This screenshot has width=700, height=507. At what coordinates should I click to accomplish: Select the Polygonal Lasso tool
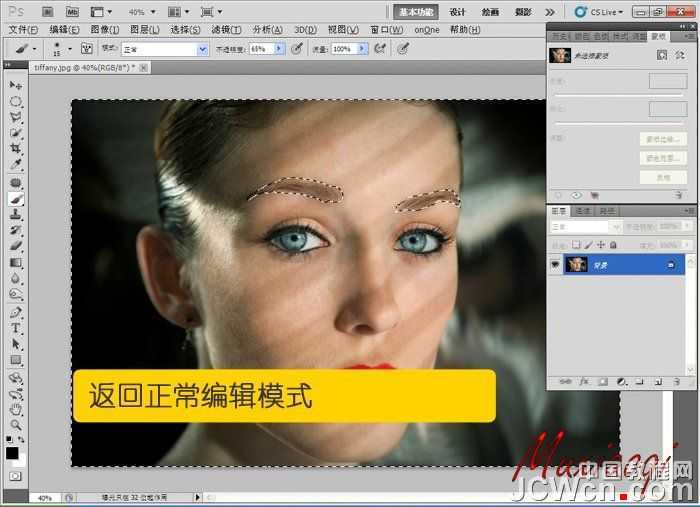click(x=16, y=117)
